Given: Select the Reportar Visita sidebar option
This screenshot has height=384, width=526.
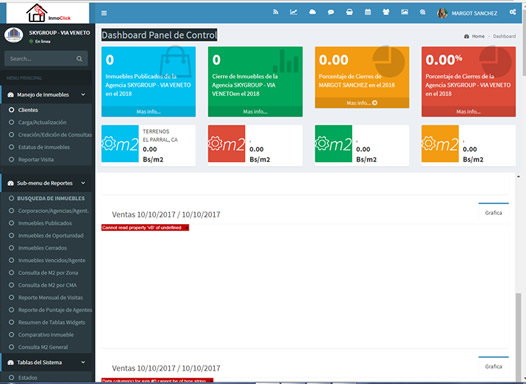Looking at the screenshot, I should tap(36, 160).
